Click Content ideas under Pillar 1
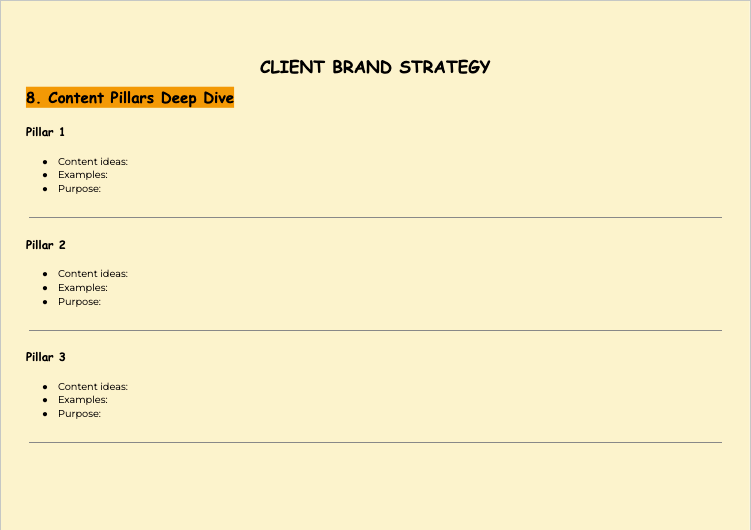Viewport: 751px width, 530px height. click(x=93, y=161)
